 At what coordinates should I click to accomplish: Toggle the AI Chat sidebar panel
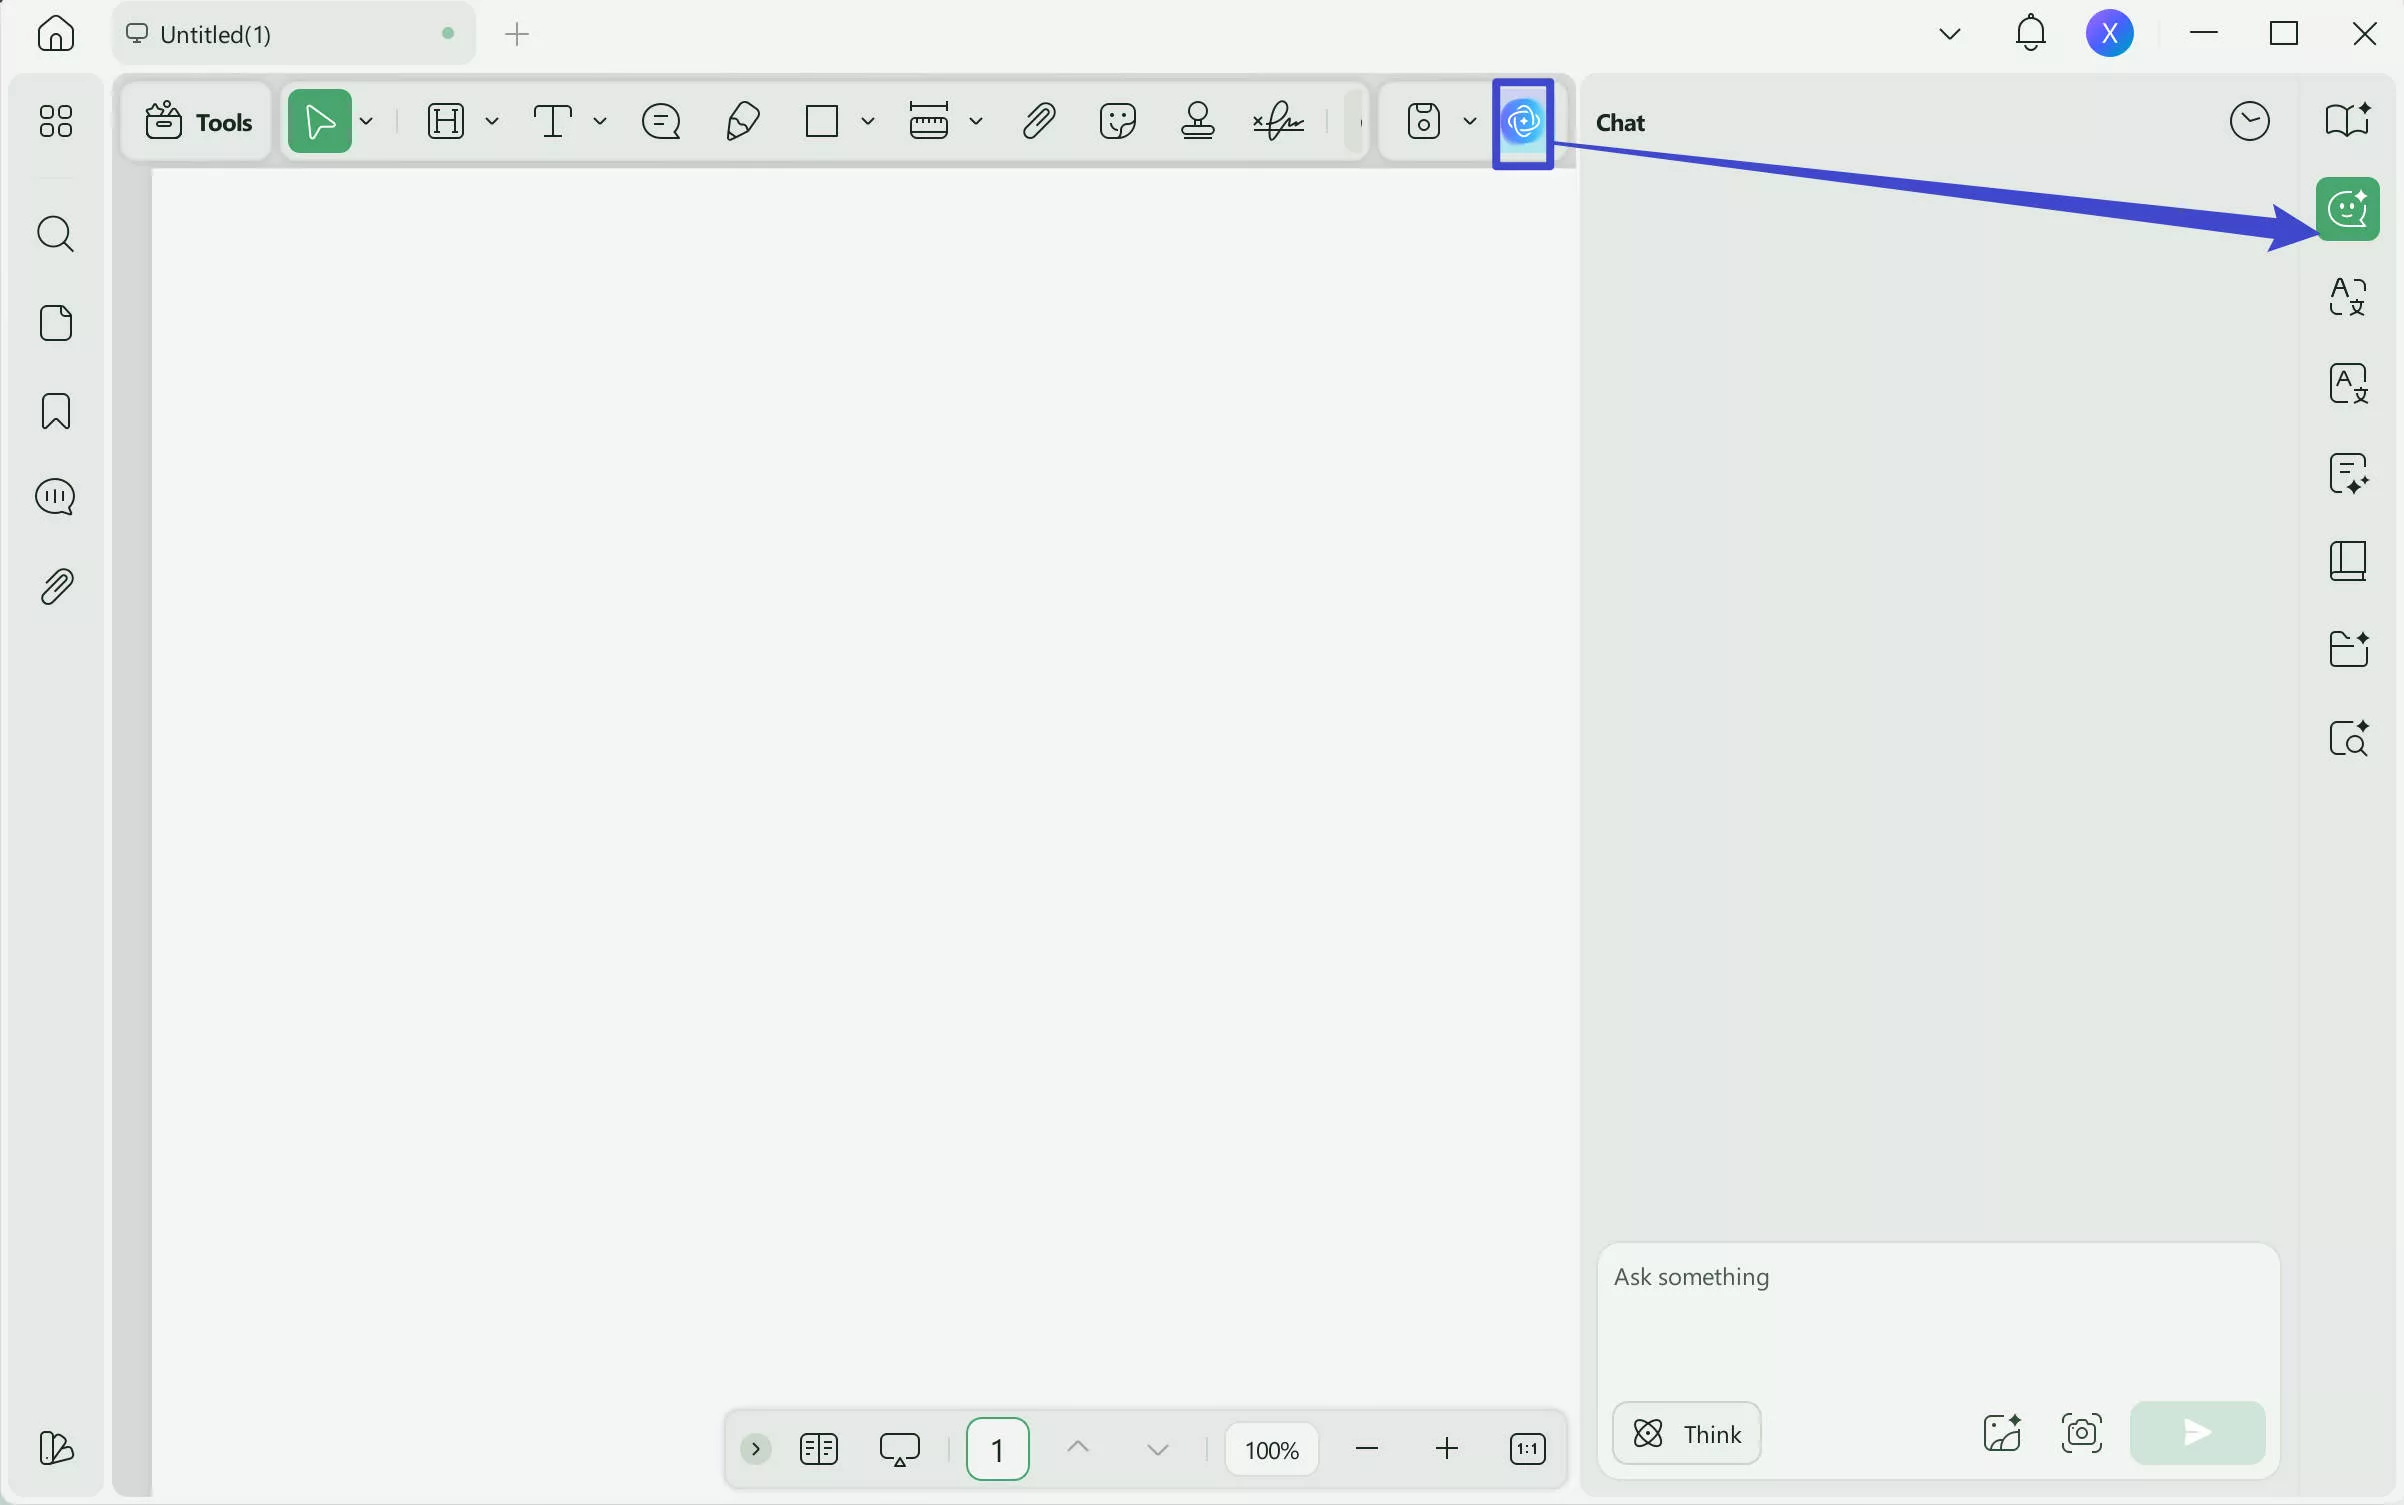(2349, 209)
